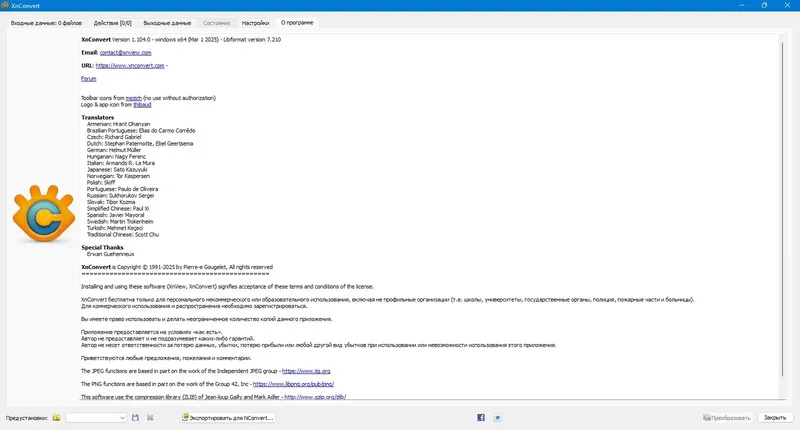The height and width of the screenshot is (430, 800).
Task: Click Russian: Sukhorukov Sergei line
Action: [x=120, y=195]
